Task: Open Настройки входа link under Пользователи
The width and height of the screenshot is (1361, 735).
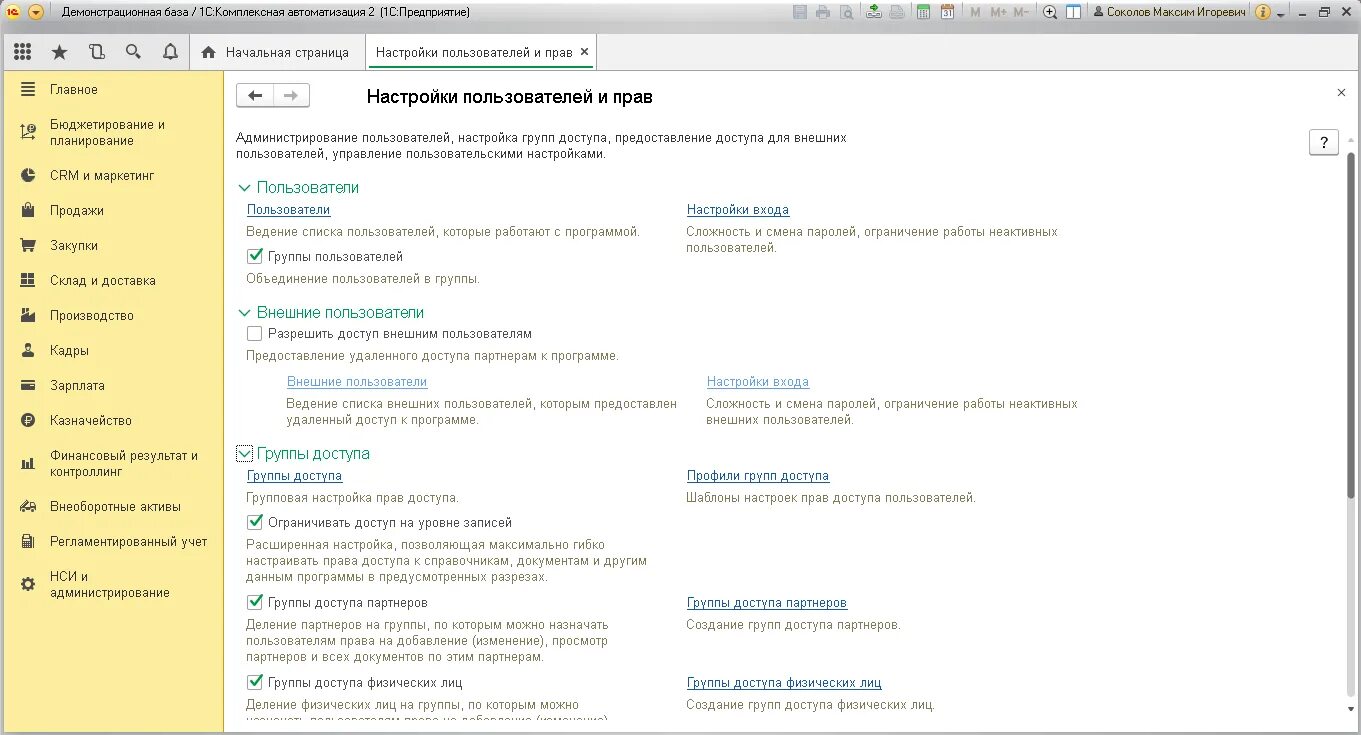Action: tap(738, 210)
